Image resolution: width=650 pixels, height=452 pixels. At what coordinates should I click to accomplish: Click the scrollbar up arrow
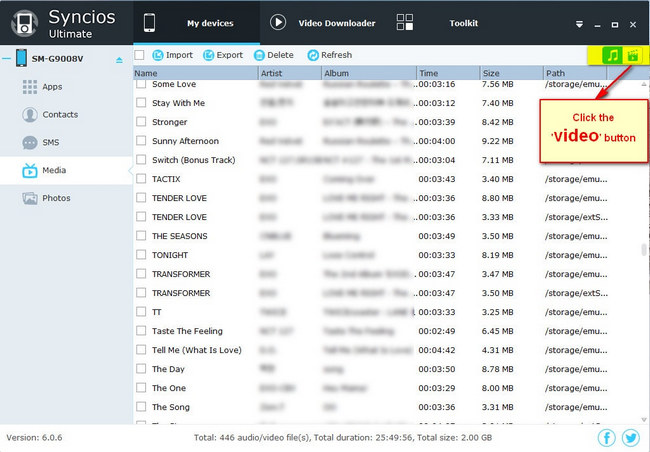644,84
